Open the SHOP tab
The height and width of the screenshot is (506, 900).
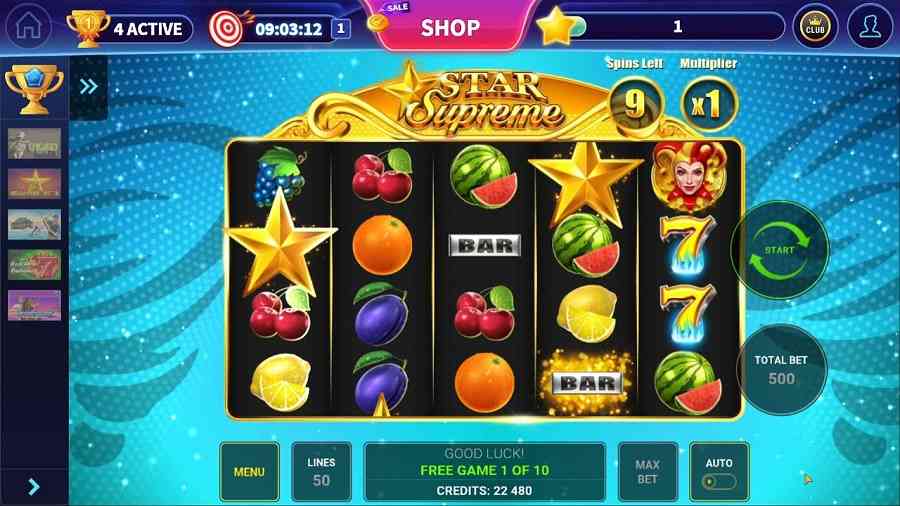pyautogui.click(x=451, y=27)
